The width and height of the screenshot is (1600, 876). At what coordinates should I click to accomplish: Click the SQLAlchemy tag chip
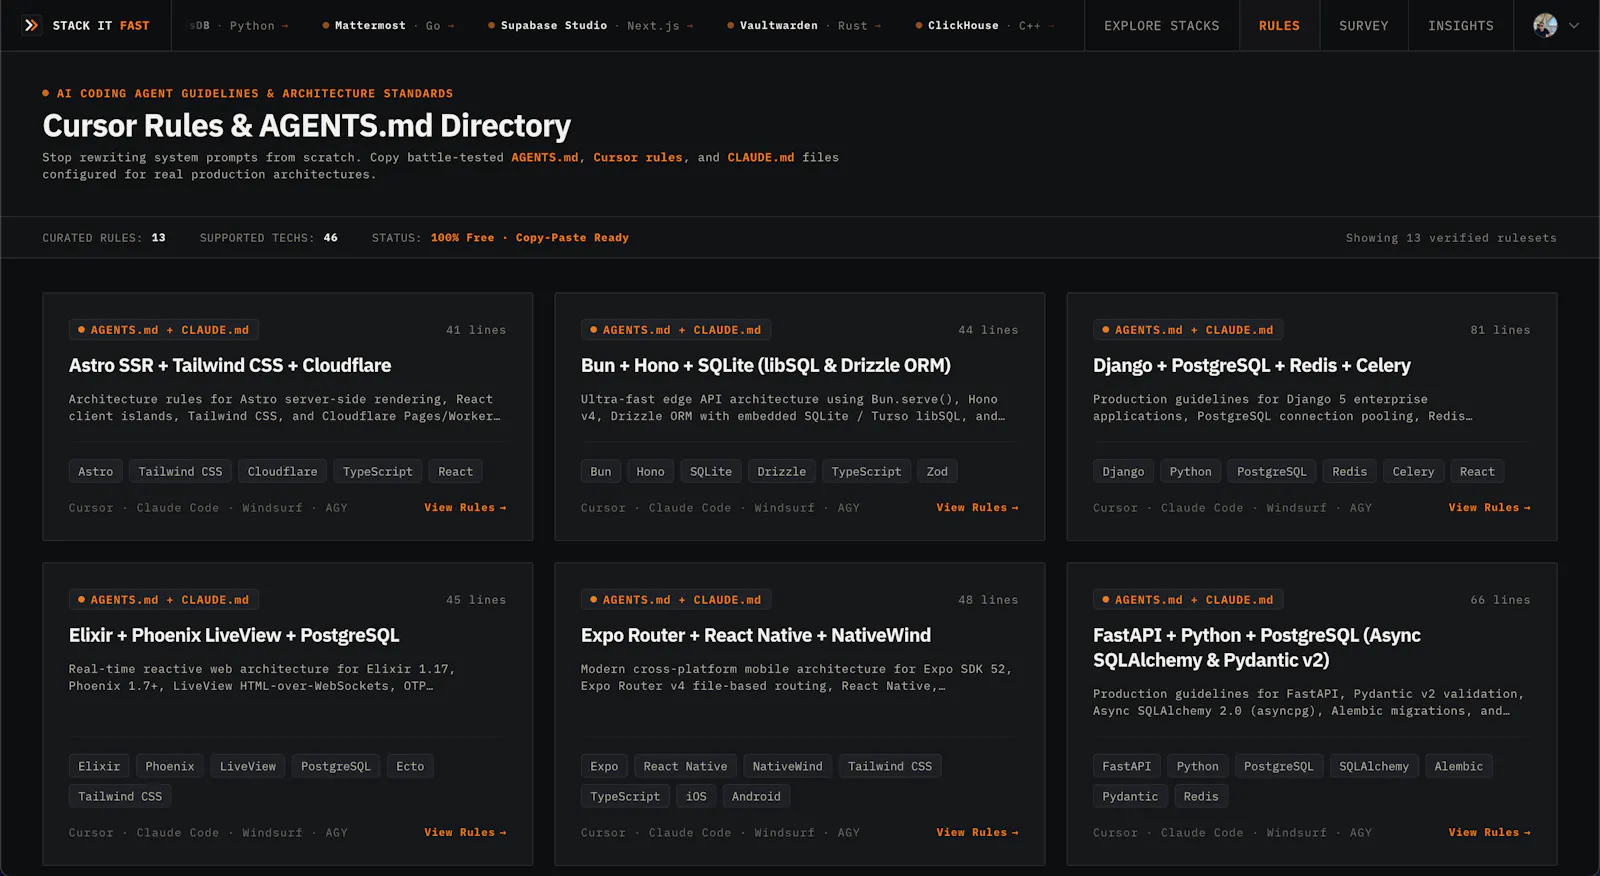click(1374, 767)
